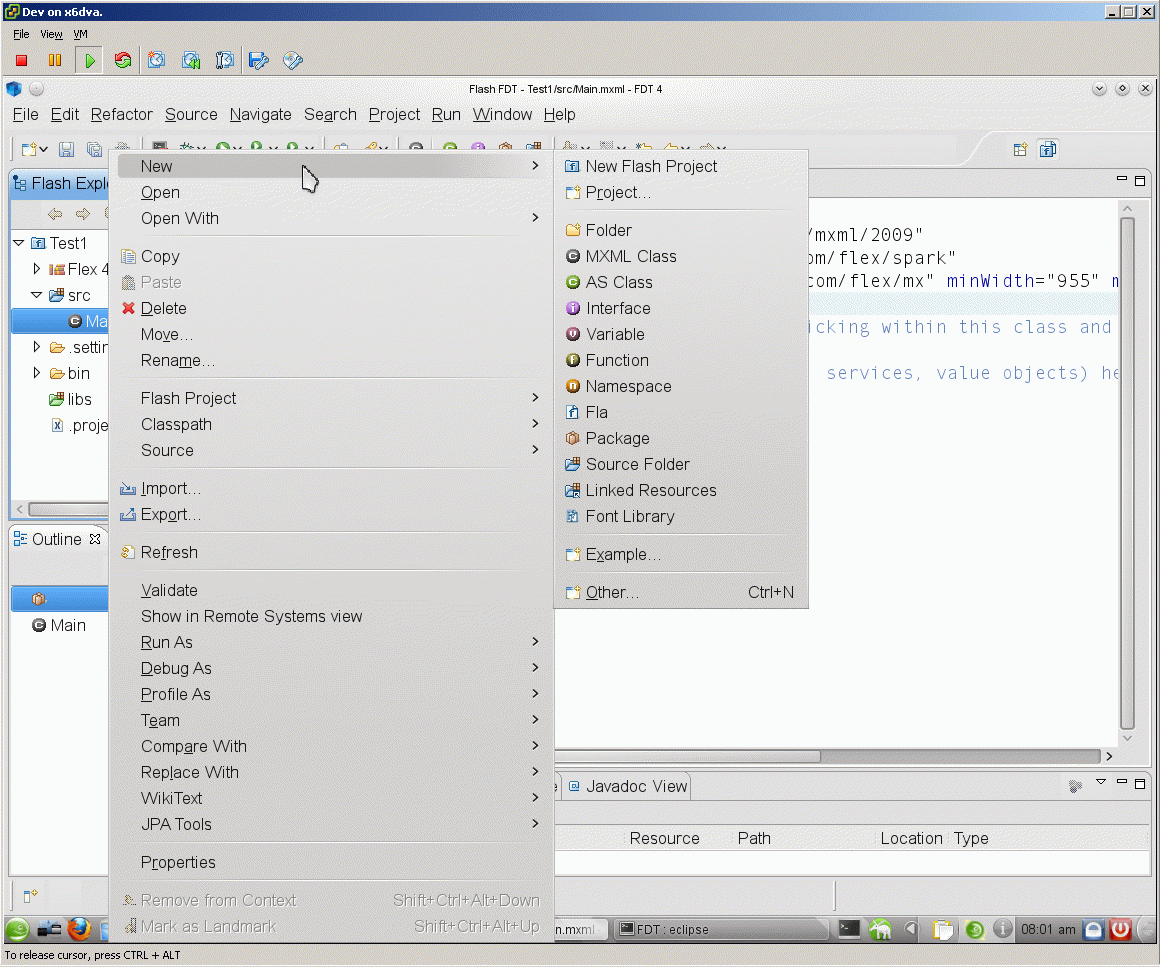Choose New Flash Project from submenu
The height and width of the screenshot is (967, 1160).
tap(681, 166)
